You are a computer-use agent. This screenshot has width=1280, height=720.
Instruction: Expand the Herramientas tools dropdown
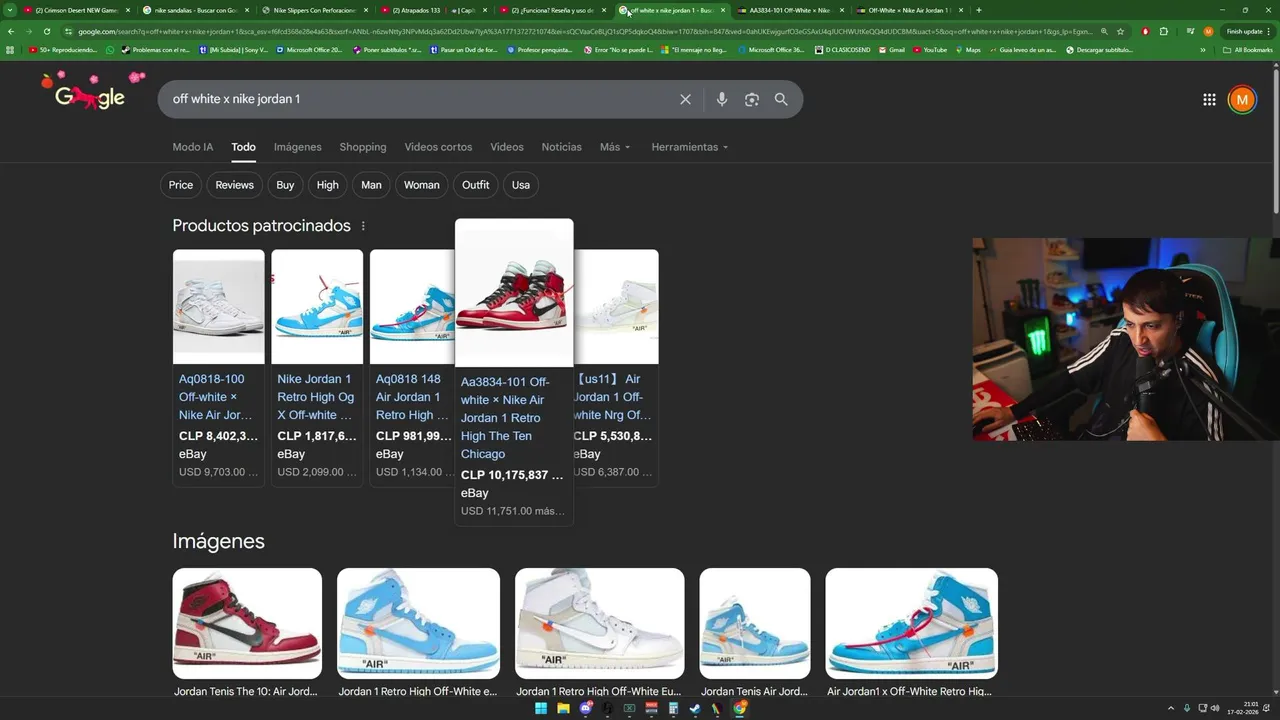tap(690, 147)
